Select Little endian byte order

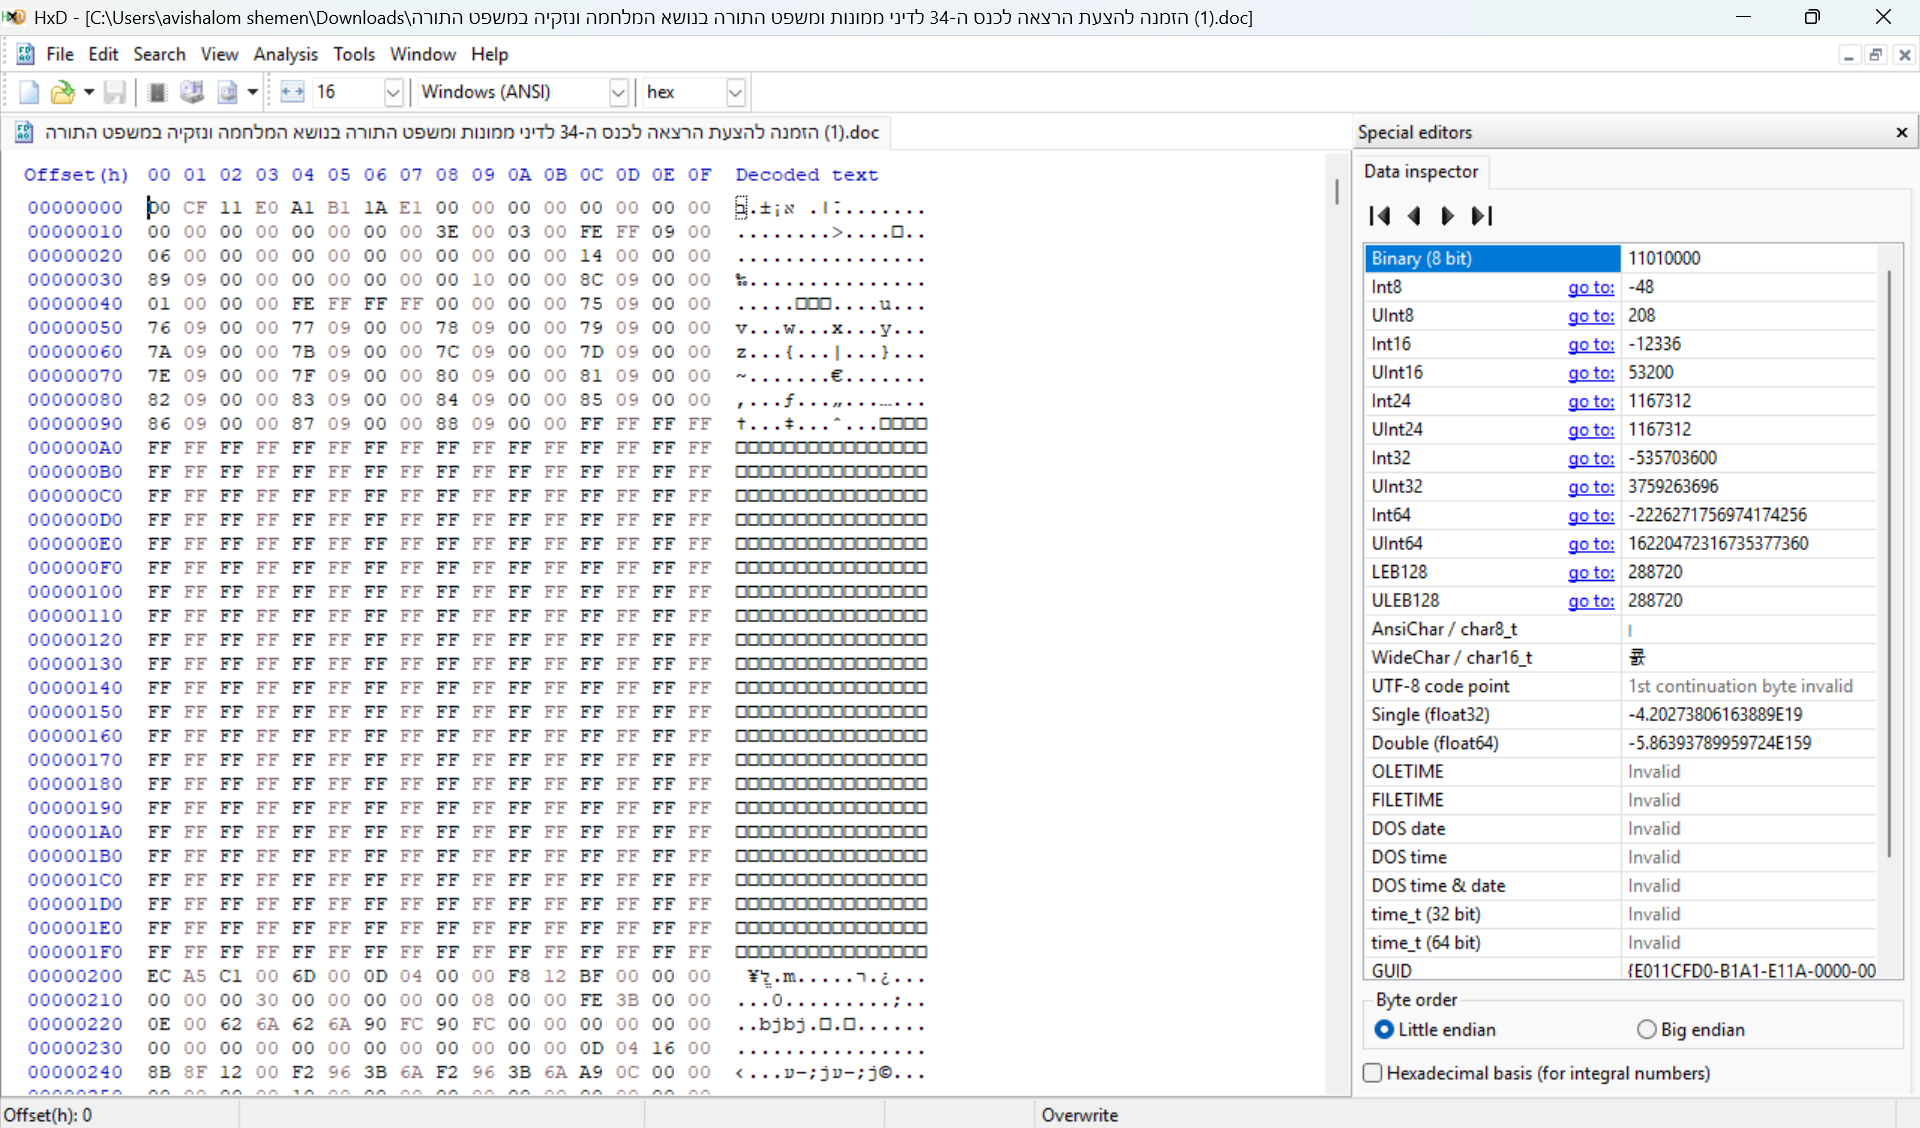tap(1435, 1029)
